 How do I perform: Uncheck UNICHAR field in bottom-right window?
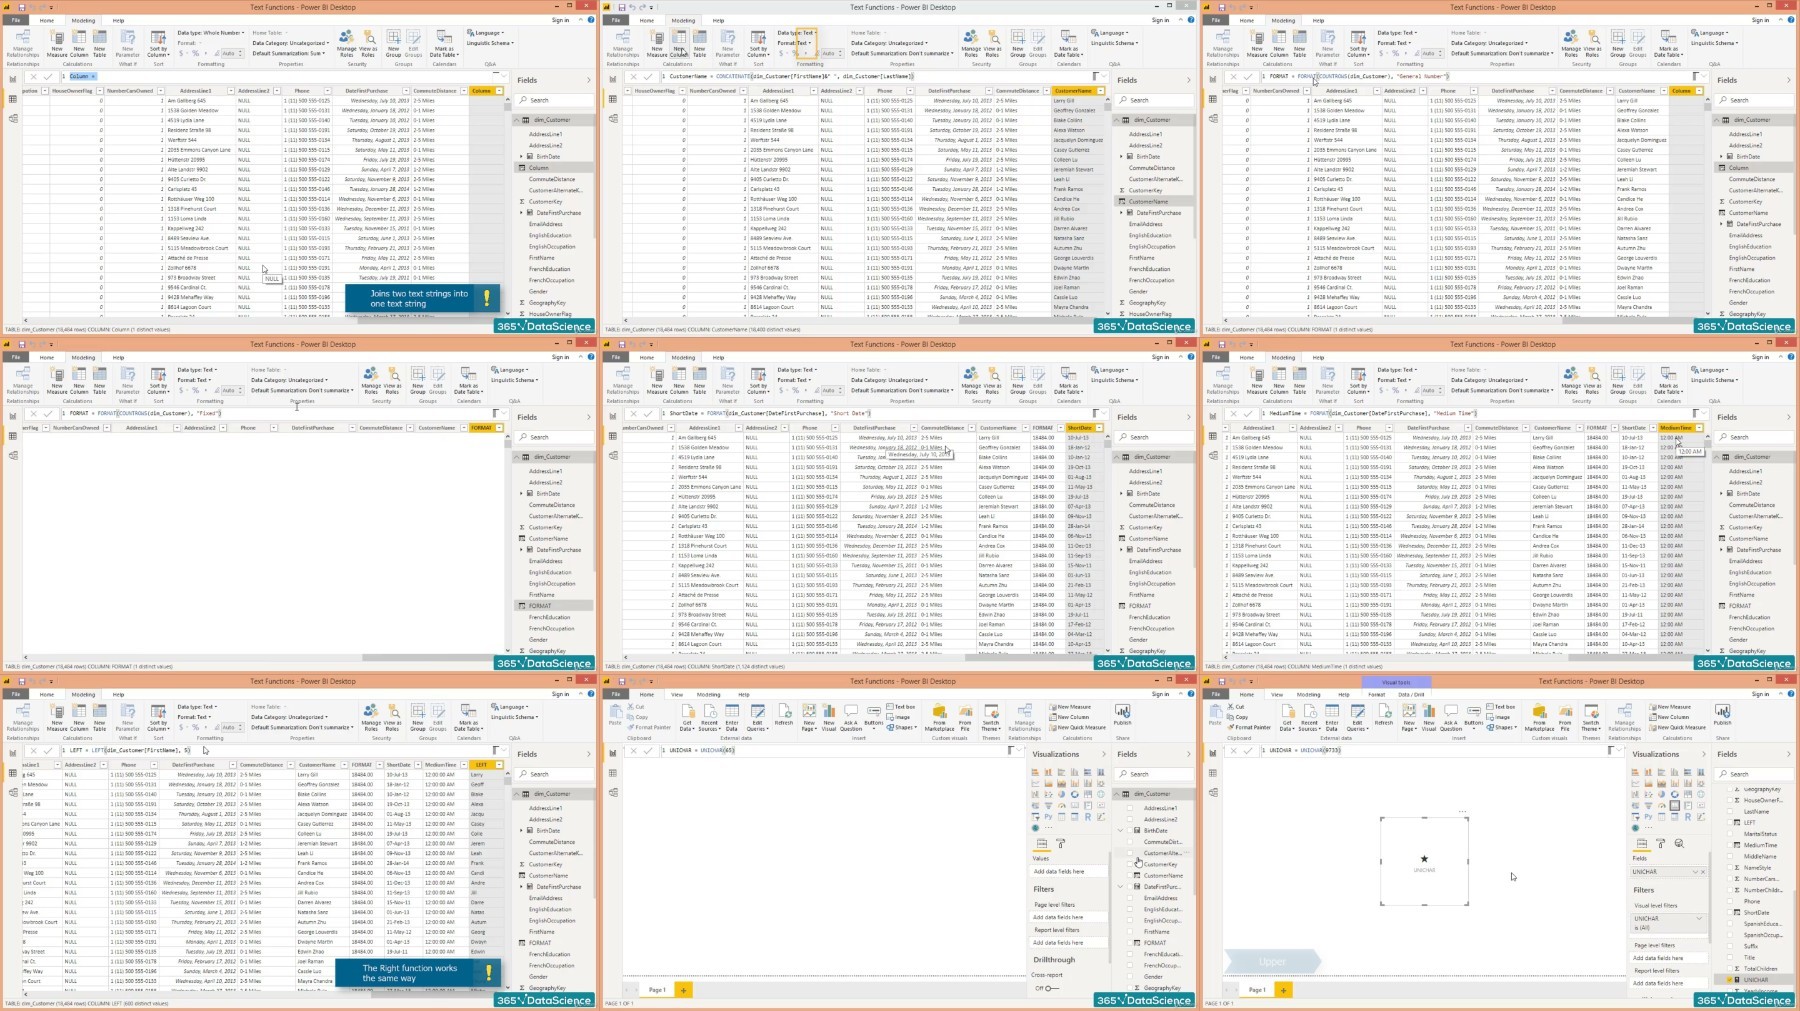tap(1729, 979)
